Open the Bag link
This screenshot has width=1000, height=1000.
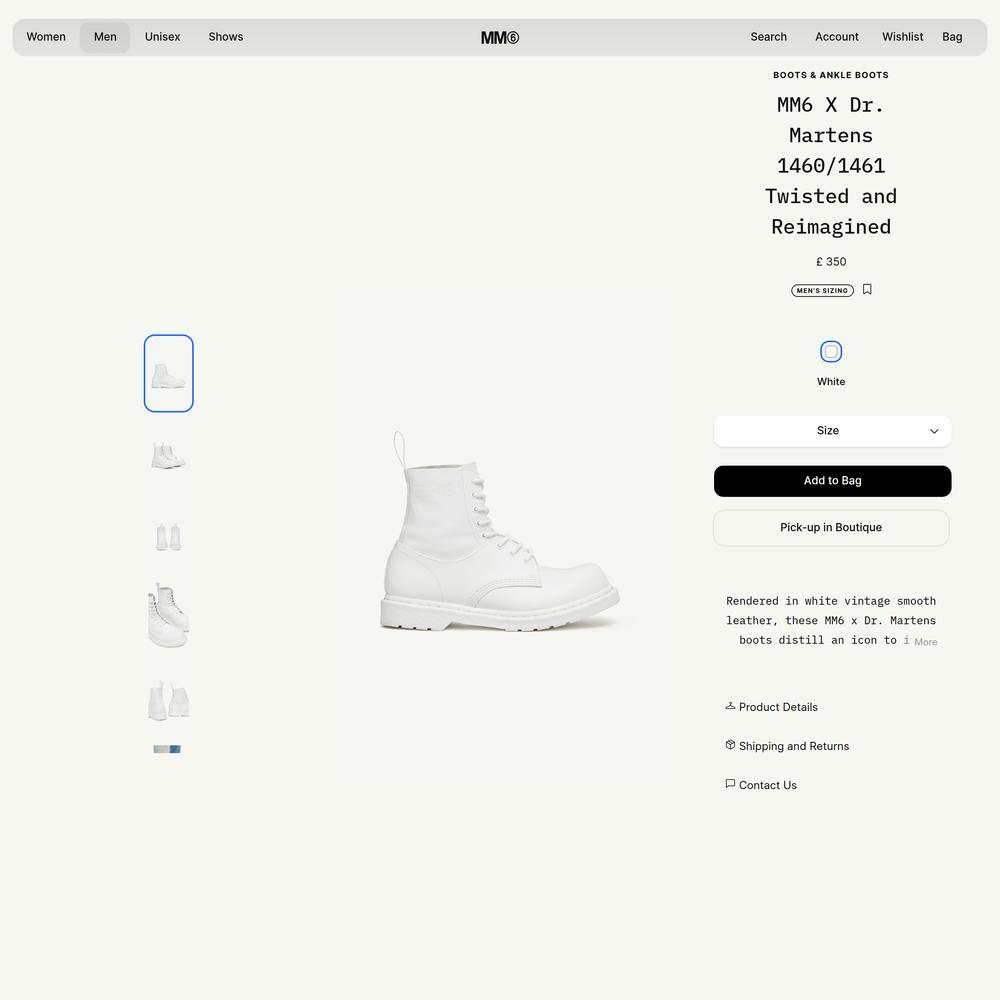952,37
